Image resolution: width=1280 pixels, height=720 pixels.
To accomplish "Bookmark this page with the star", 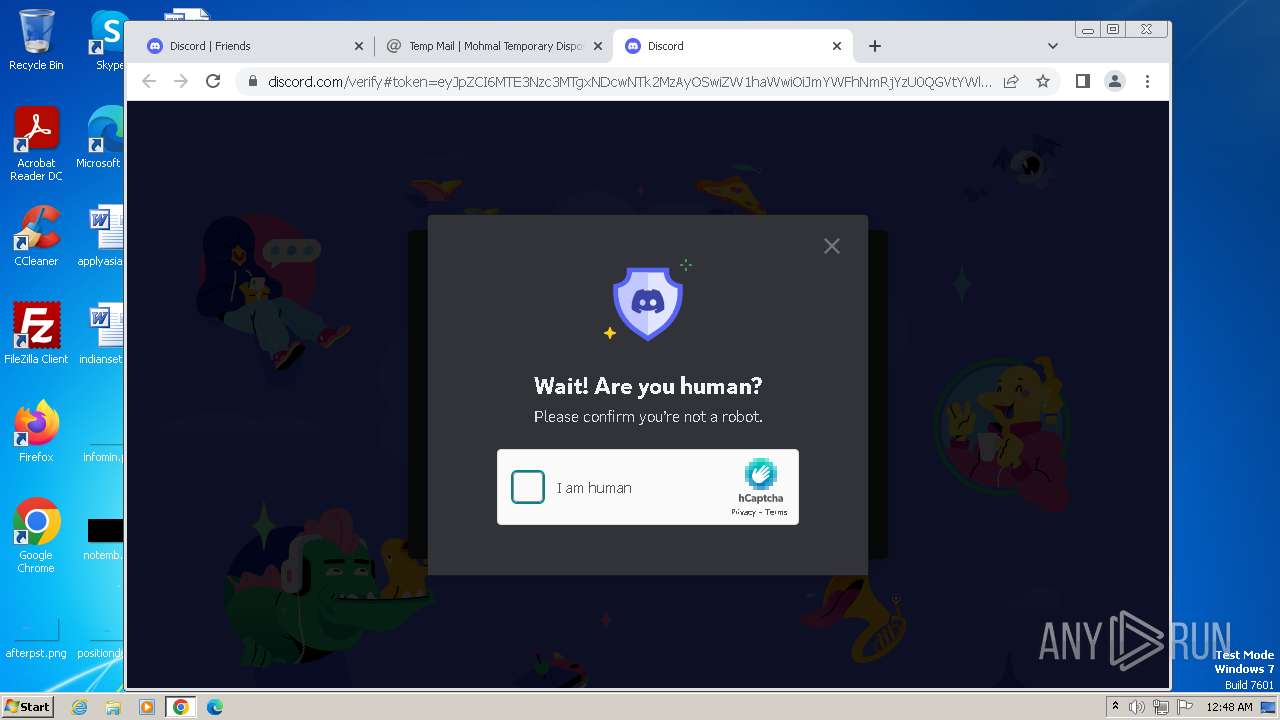I will pyautogui.click(x=1043, y=81).
